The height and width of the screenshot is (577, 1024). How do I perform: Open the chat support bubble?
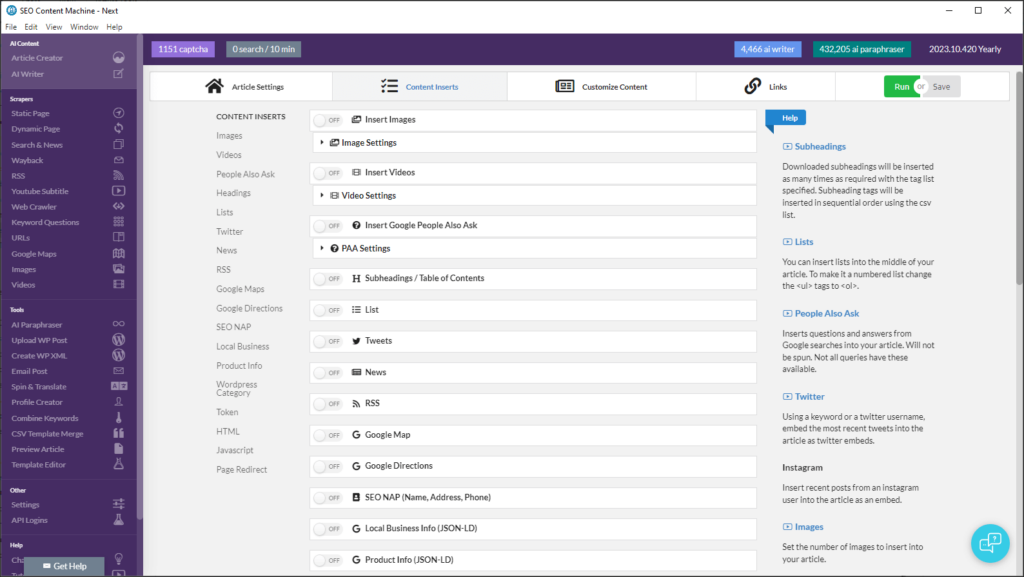990,543
